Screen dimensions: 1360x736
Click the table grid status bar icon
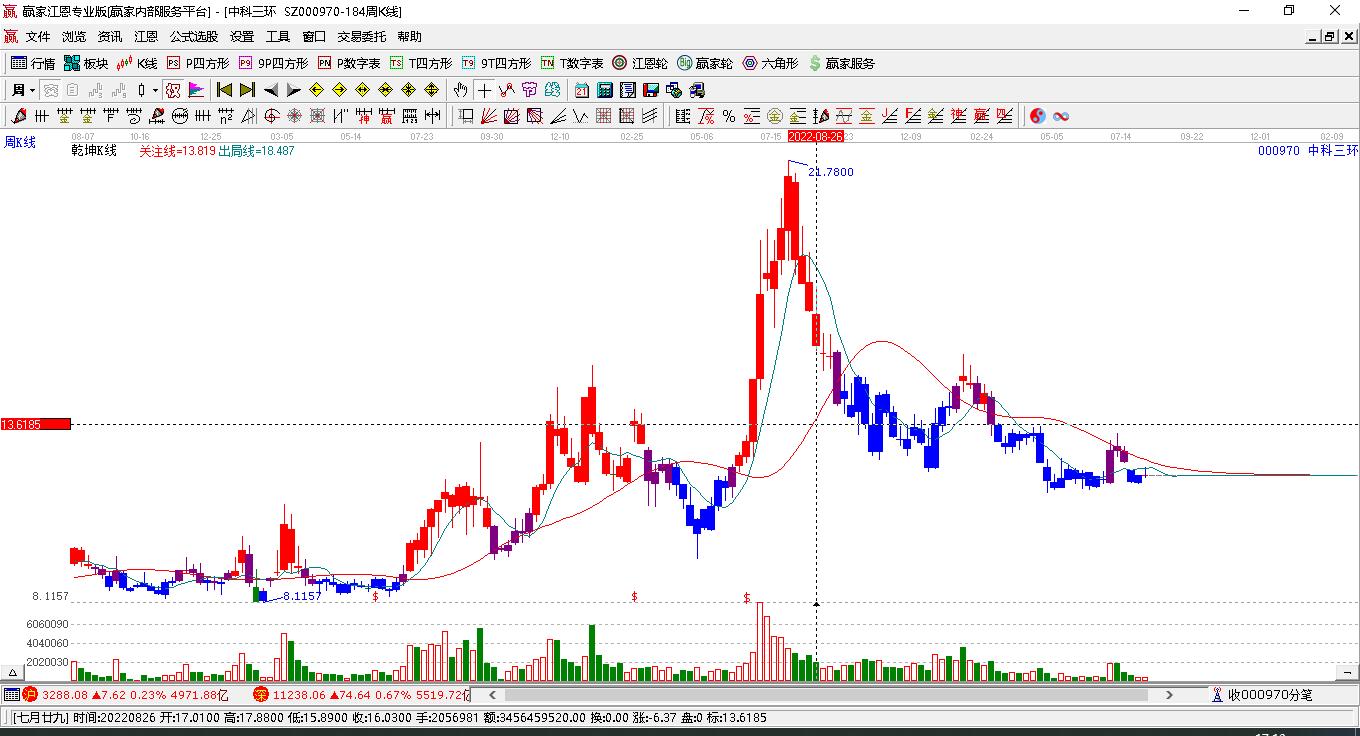pyautogui.click(x=12, y=695)
